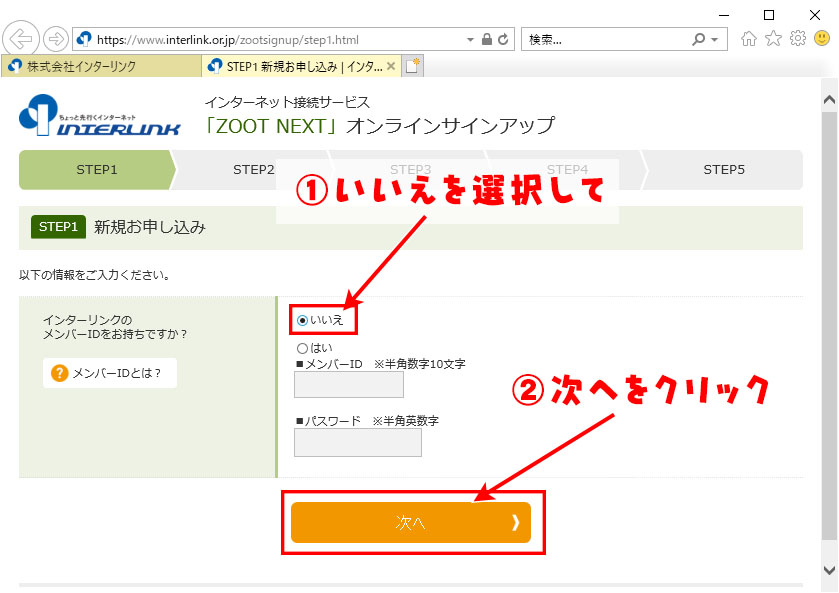Open a new browser tab
839x593 pixels.
(413, 66)
